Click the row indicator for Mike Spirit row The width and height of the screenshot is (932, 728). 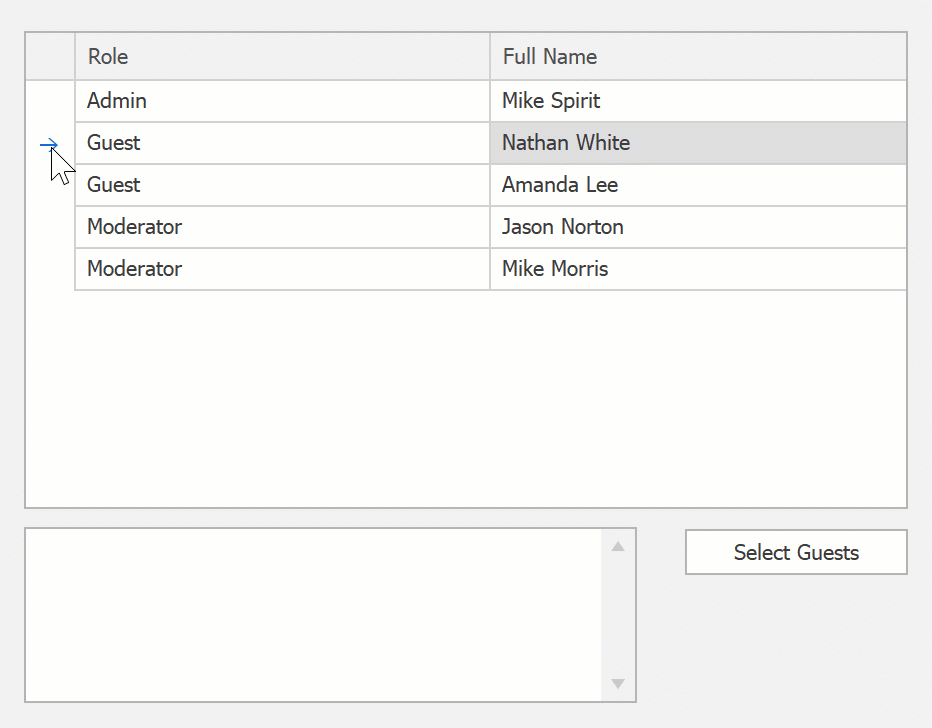tap(50, 101)
